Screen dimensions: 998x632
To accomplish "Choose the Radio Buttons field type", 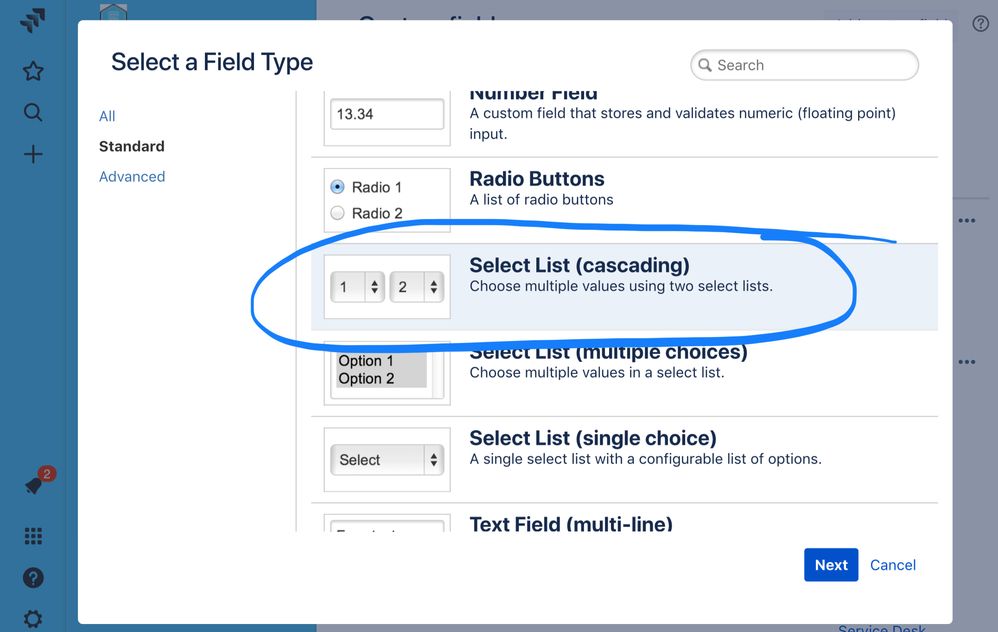I will coord(624,200).
